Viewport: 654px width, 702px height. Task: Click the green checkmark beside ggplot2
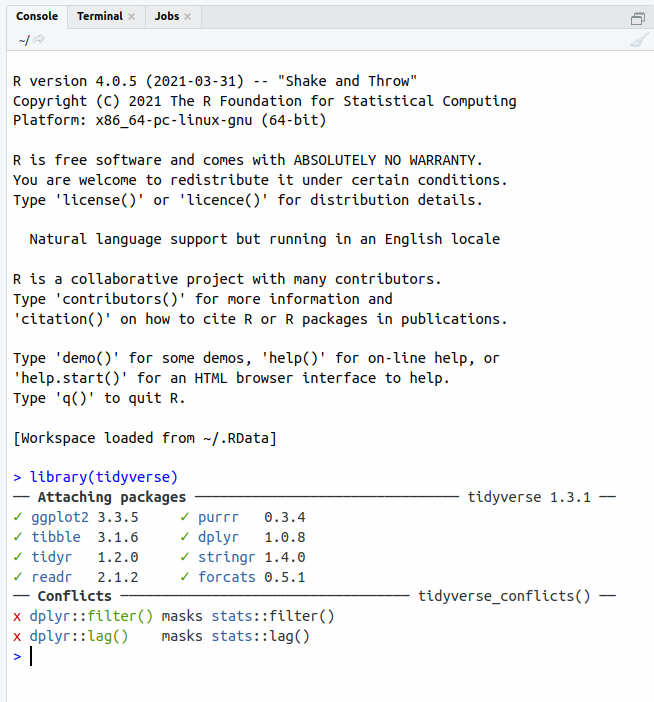coord(17,517)
